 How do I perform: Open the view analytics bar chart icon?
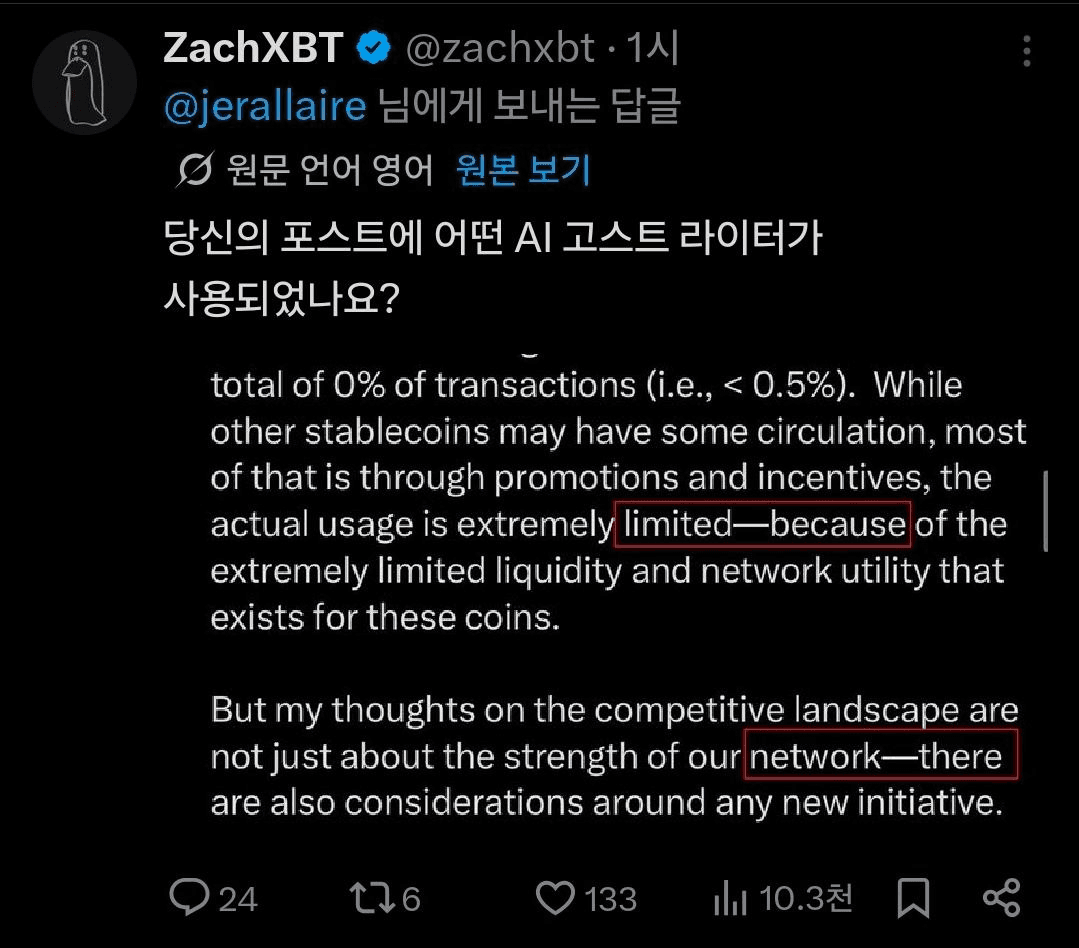(x=730, y=898)
